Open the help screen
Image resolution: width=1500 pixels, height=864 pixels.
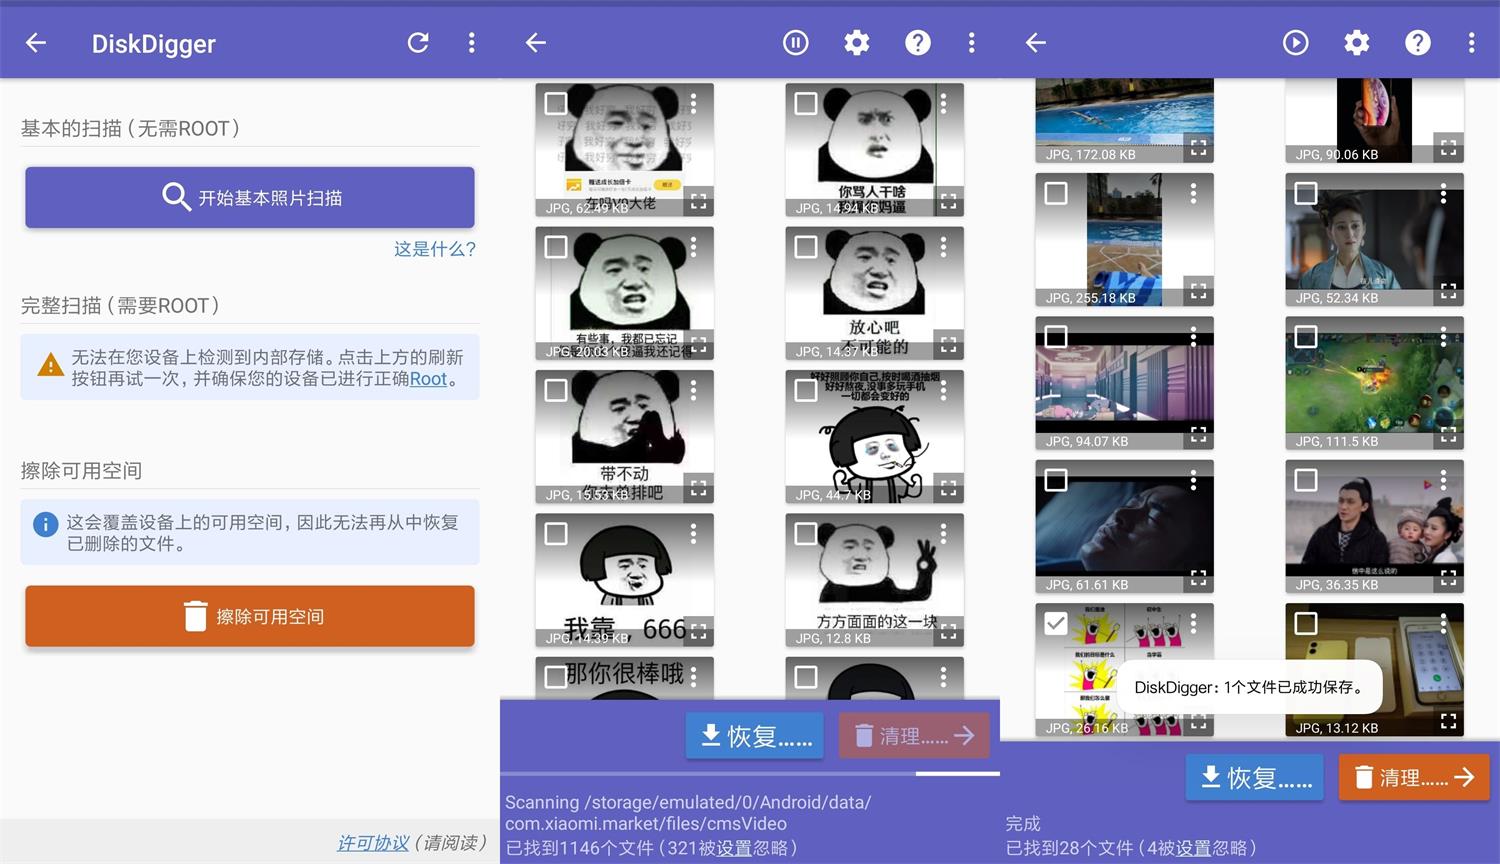917,43
